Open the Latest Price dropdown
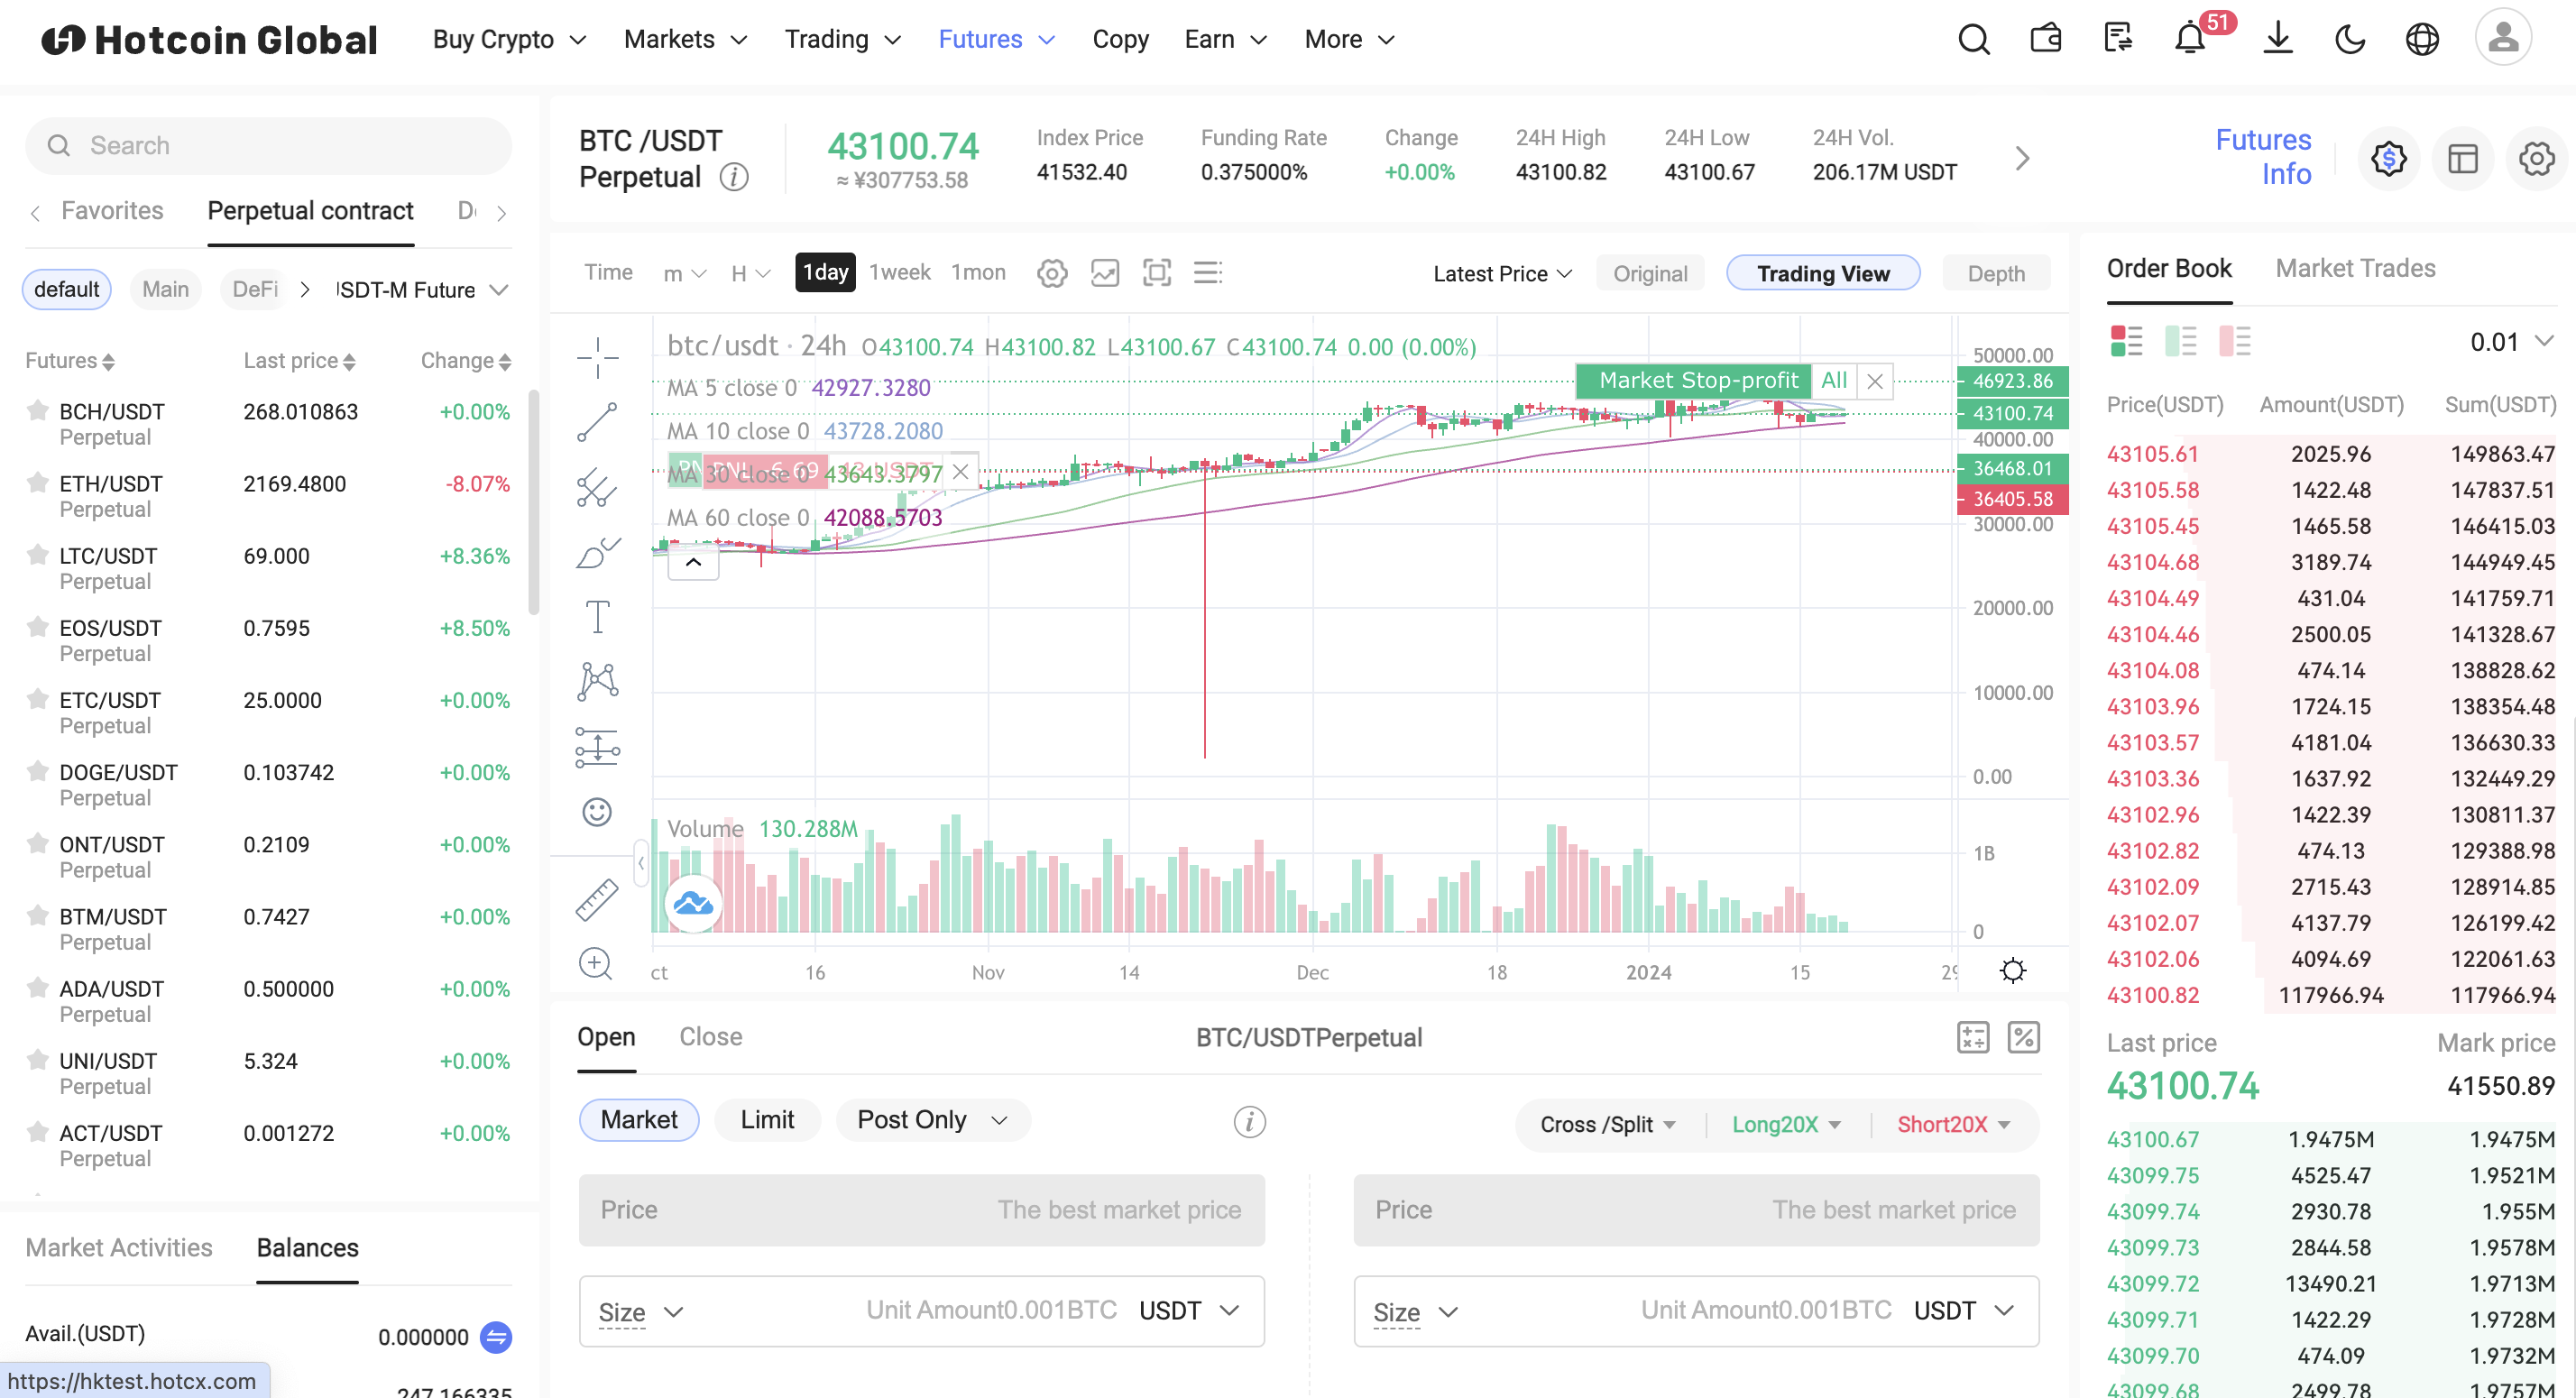Image resolution: width=2576 pixels, height=1398 pixels. [x=1502, y=273]
